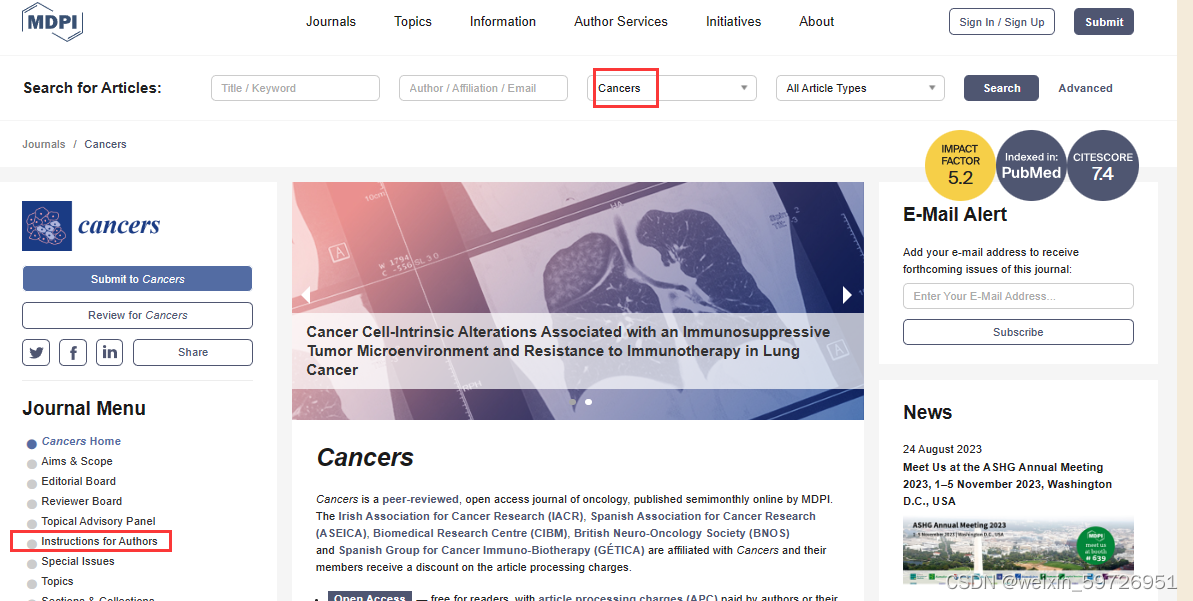Image resolution: width=1193 pixels, height=601 pixels.
Task: Open Reviewer Board menu item
Action: click(81, 501)
